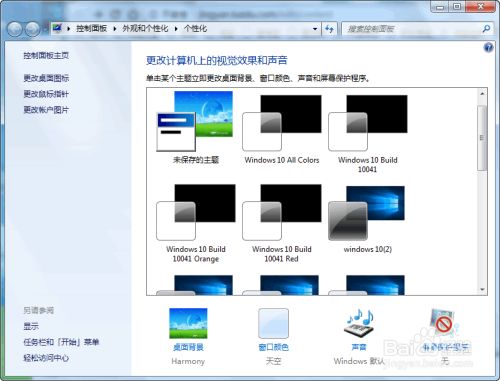500x381 pixels.
Task: Click the refresh button beside address bar
Action: [329, 29]
